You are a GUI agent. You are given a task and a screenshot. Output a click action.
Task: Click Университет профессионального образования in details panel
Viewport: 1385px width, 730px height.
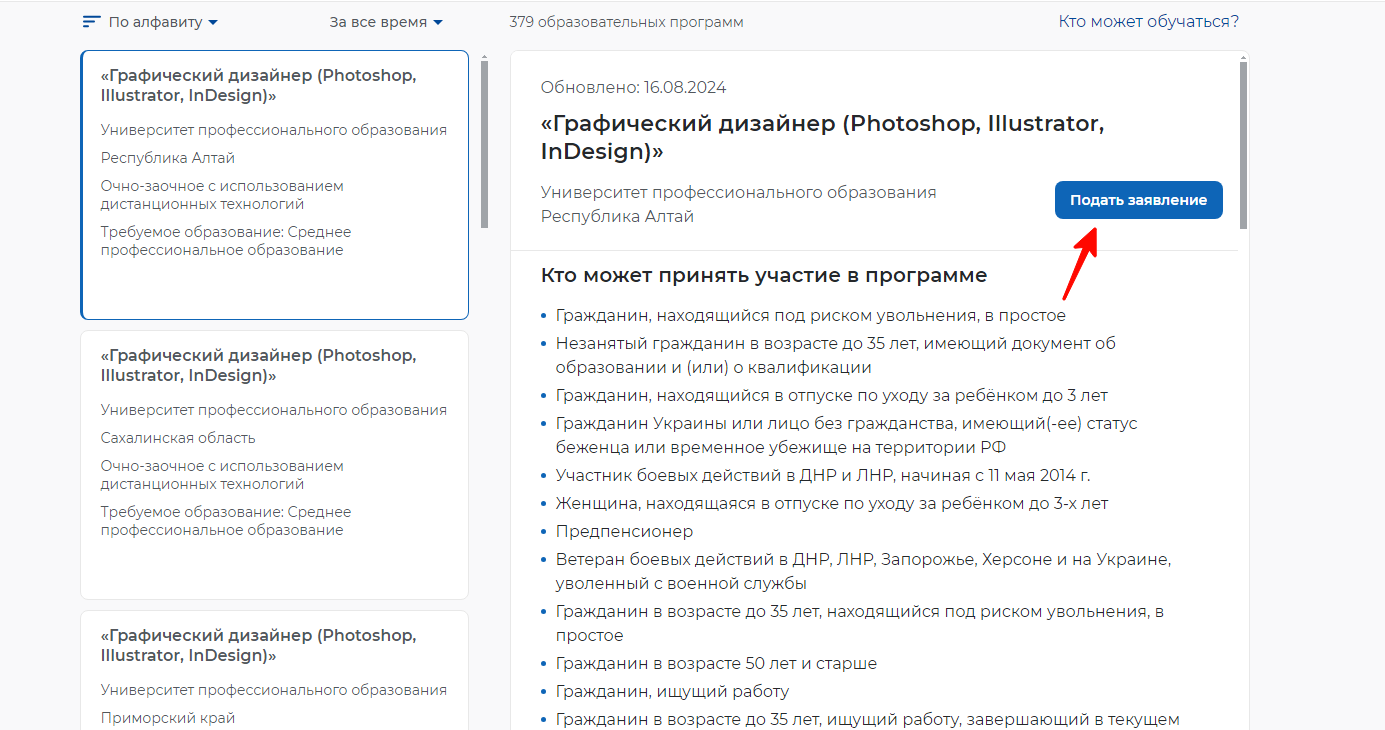739,192
